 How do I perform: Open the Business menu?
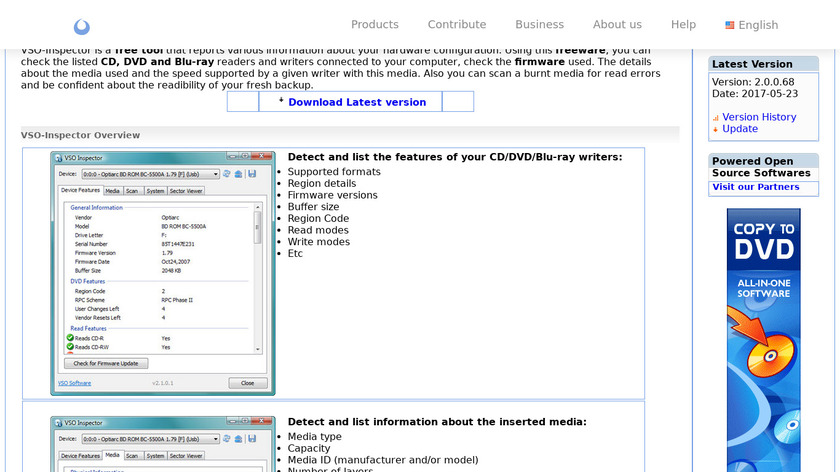(x=539, y=25)
